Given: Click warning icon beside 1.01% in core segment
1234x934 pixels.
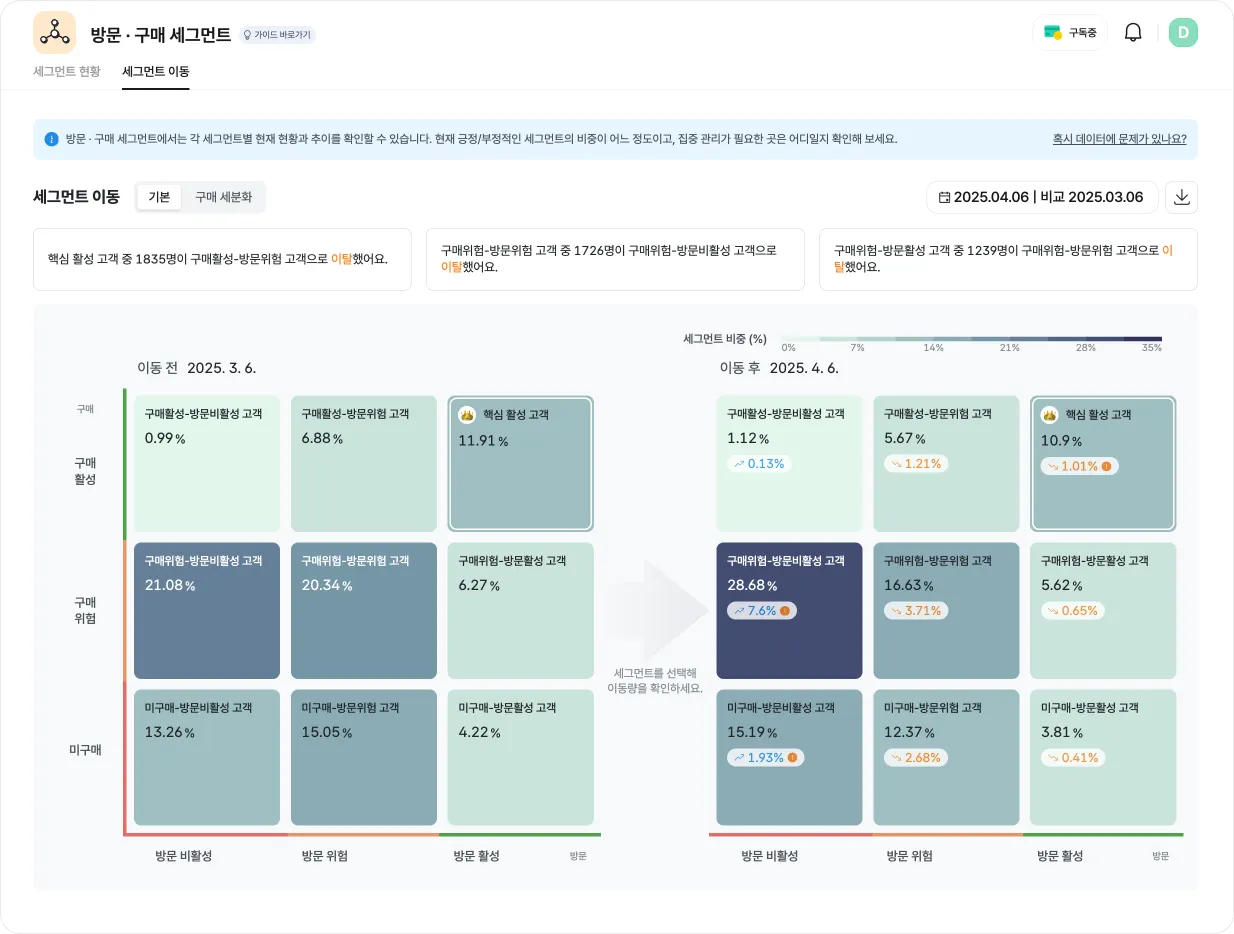Looking at the screenshot, I should pos(1106,466).
